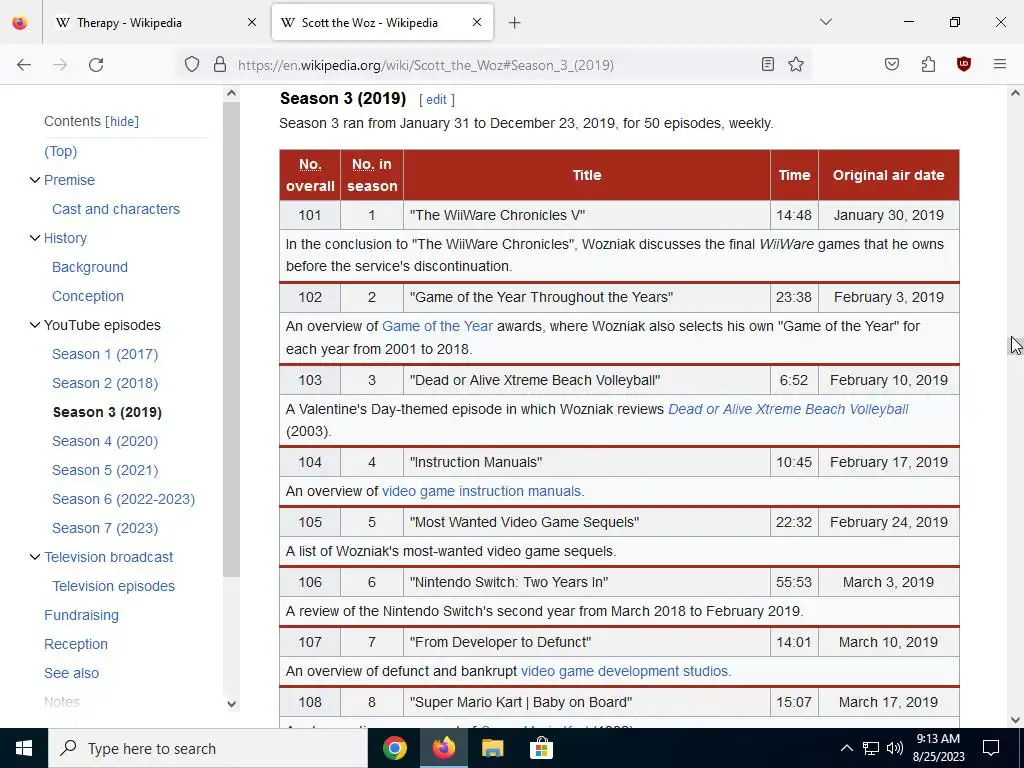Viewport: 1024px width, 768px height.
Task: Open uBlock Origin extension icon
Action: pos(963,64)
